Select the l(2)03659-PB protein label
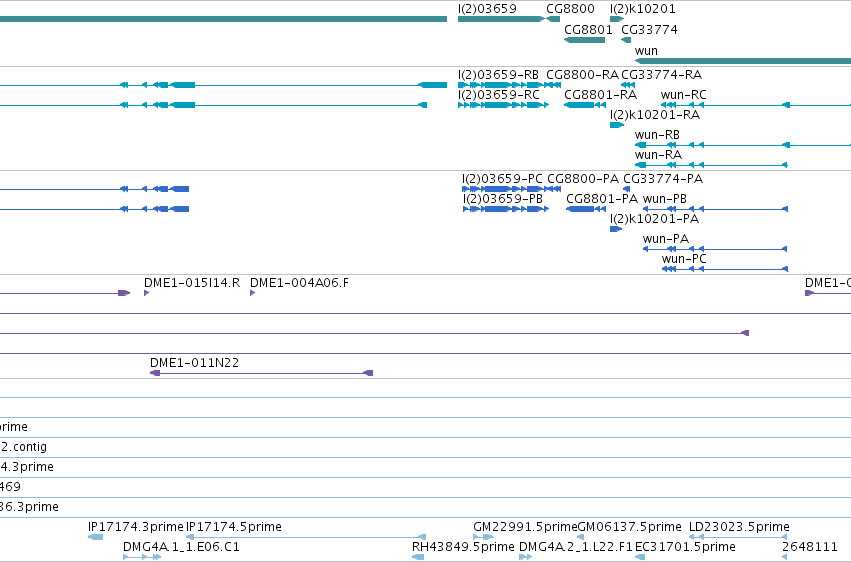Screen dimensions: 851x562 [x=503, y=199]
